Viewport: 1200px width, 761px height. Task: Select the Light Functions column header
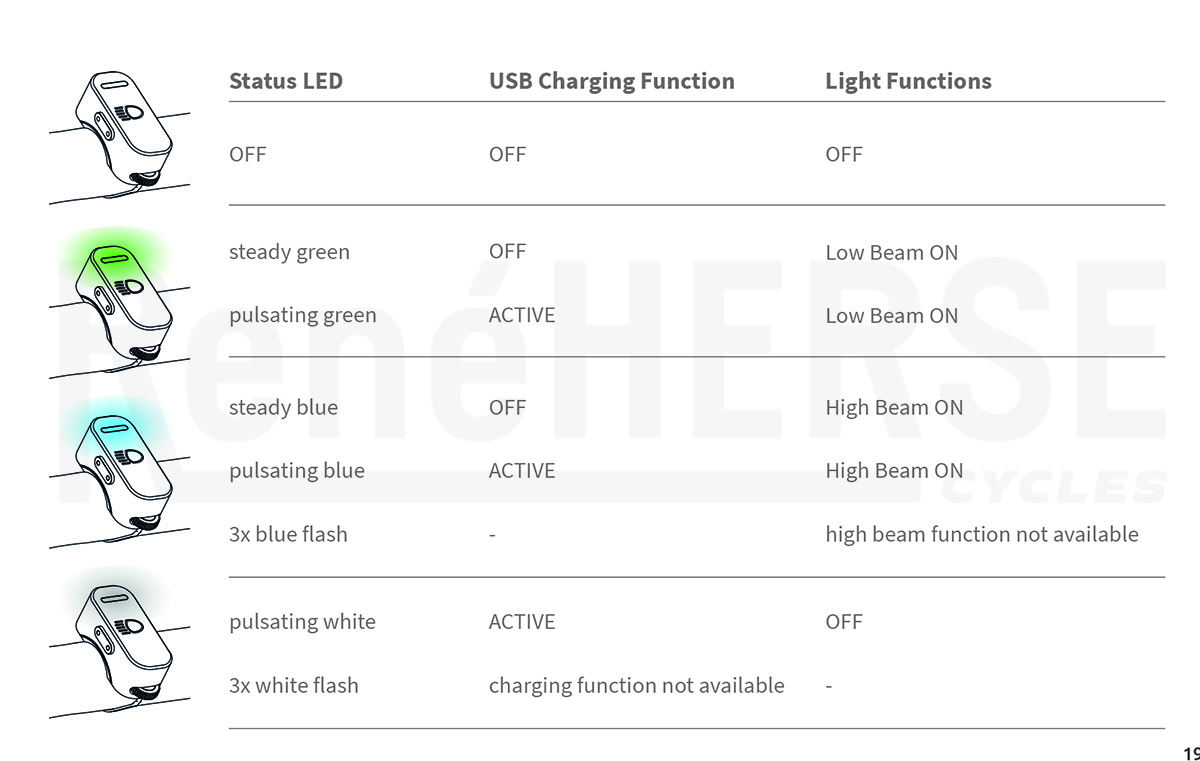tap(908, 81)
